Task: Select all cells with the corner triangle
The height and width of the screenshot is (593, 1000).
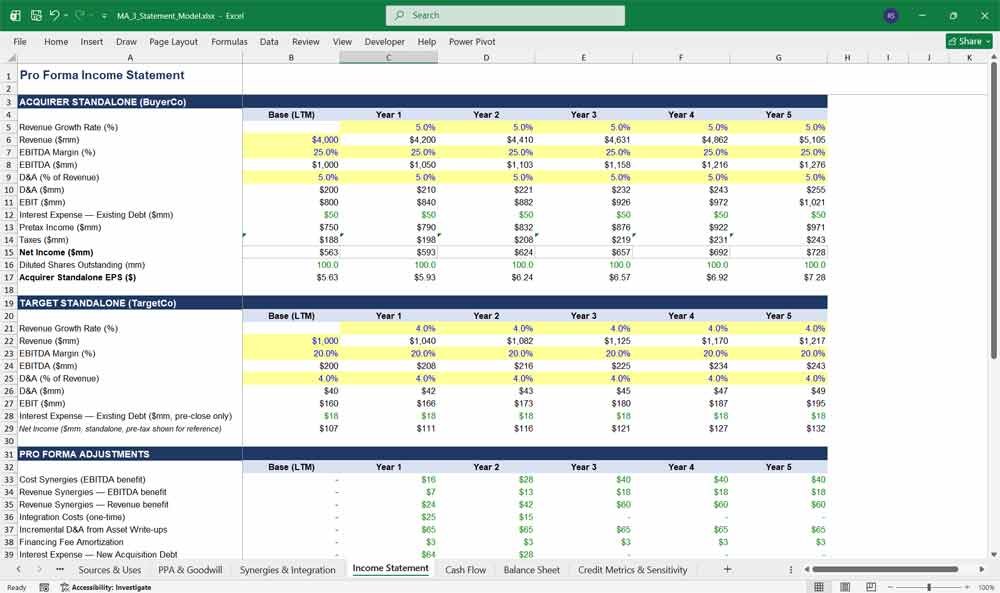Action: [9, 57]
